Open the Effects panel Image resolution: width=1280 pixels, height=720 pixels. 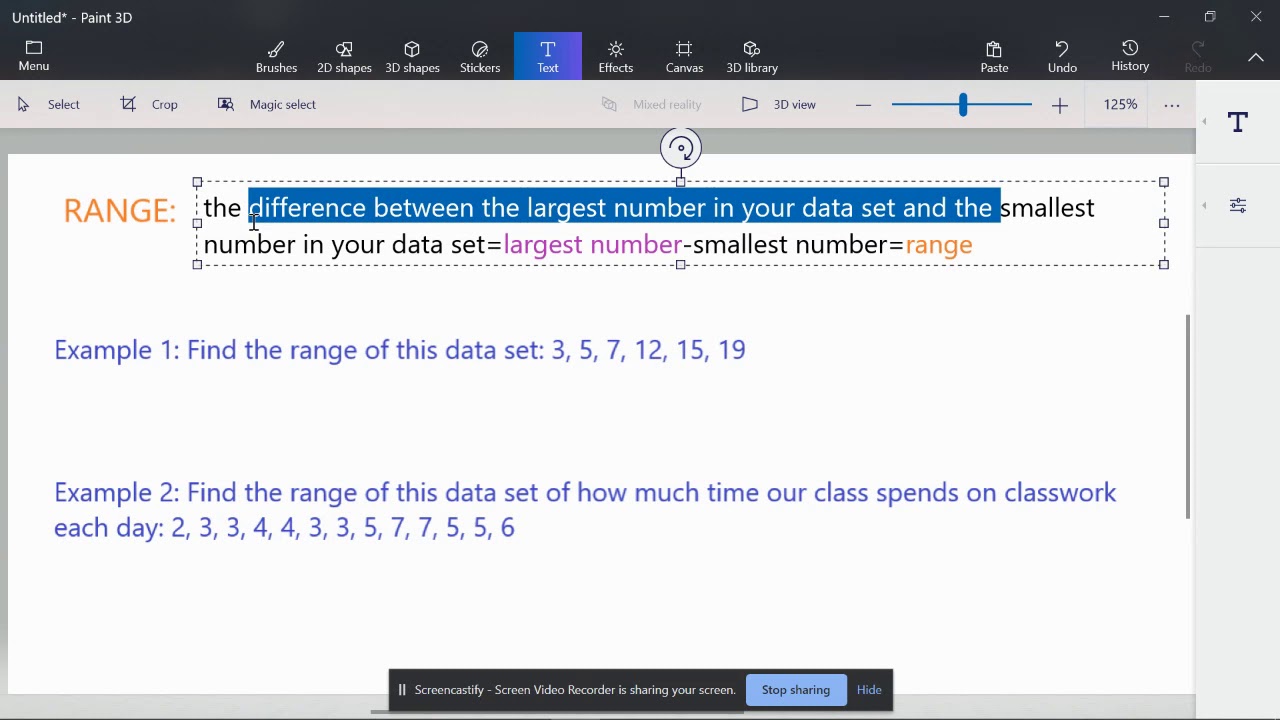pos(616,57)
